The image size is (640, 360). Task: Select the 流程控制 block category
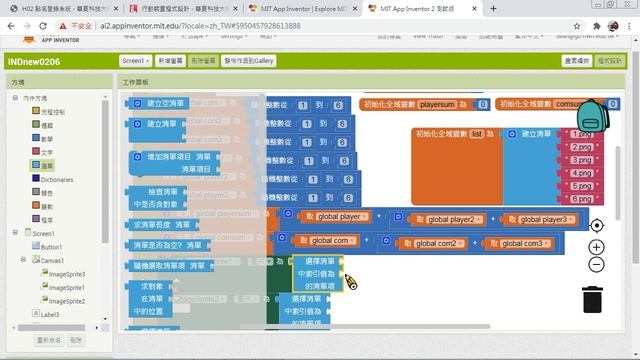coord(48,111)
